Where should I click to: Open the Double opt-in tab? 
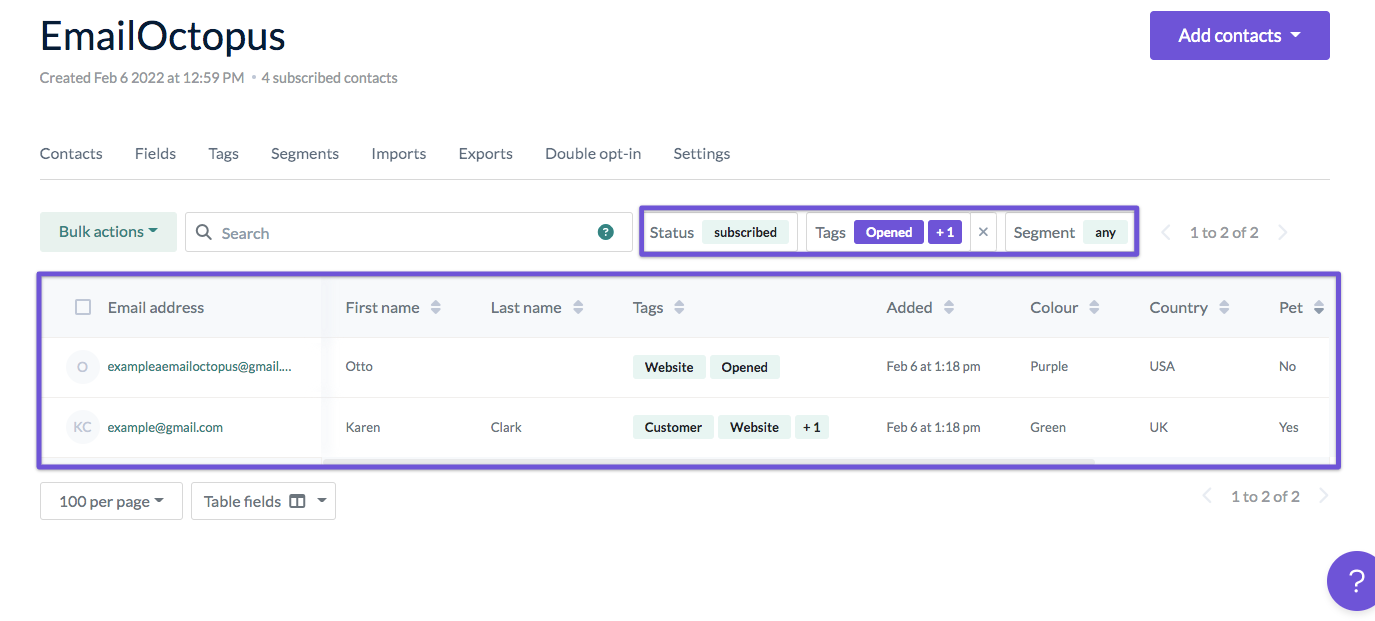[592, 153]
